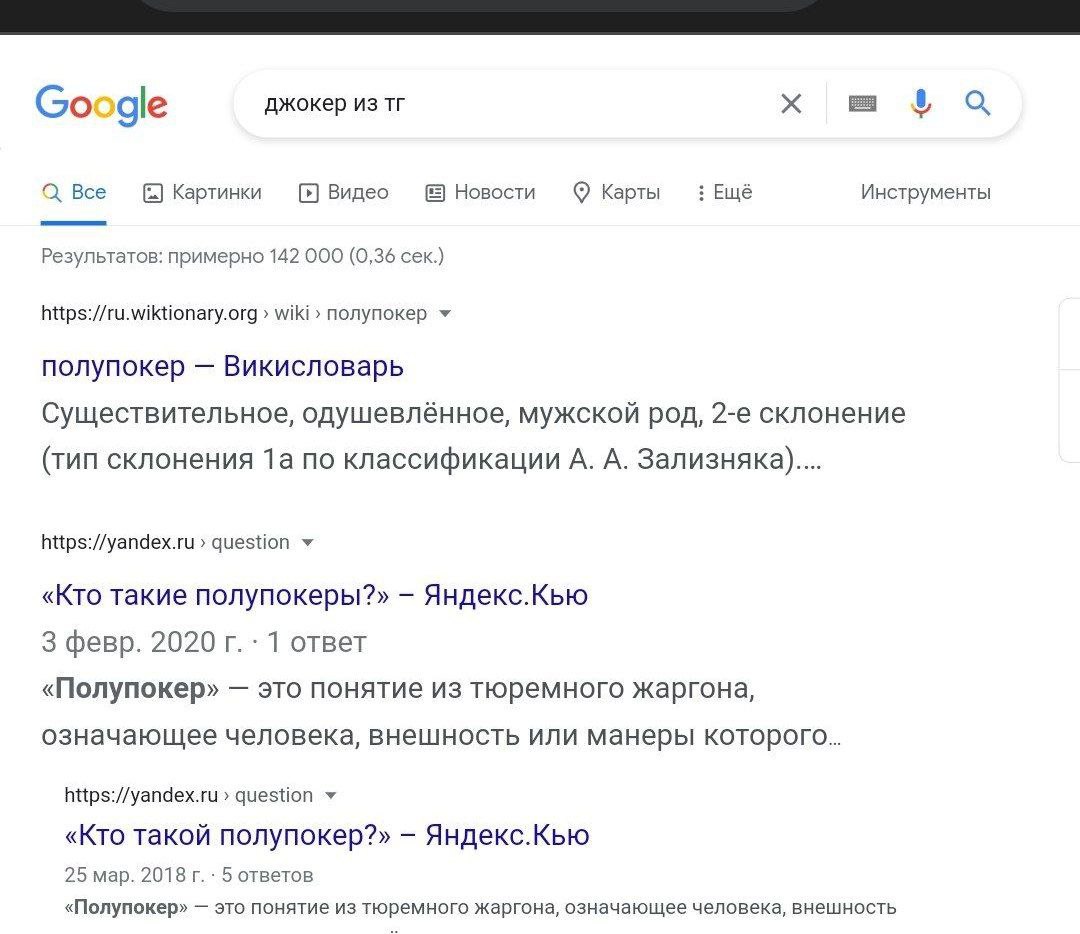Viewport: 1080px width, 934px height.
Task: Click the '3 февр. 2020 г. · 1 ответ' text
Action: [204, 642]
